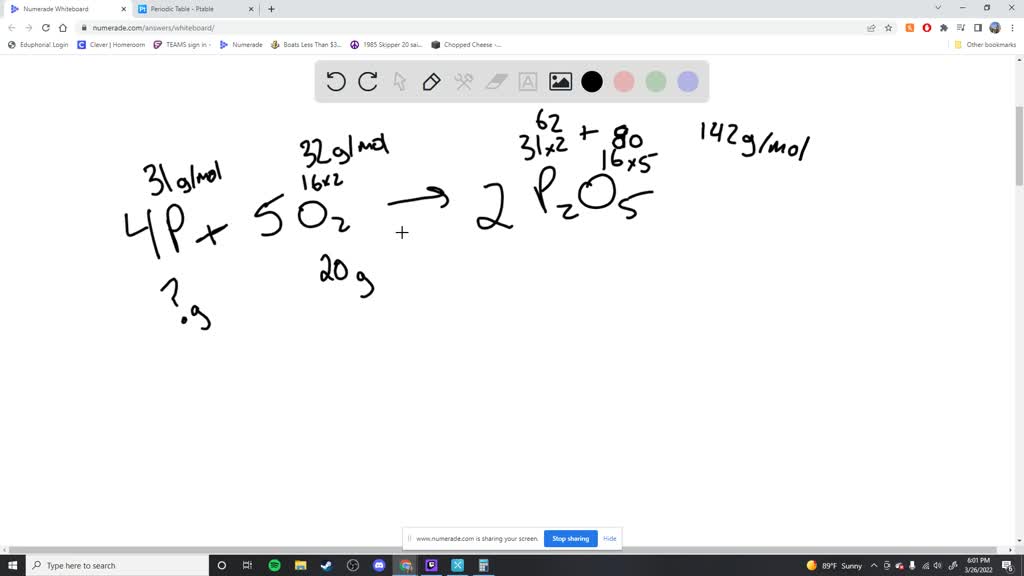Image resolution: width=1024 pixels, height=576 pixels.
Task: Select the Pen tool on the whiteboard toolbar
Action: 432,81
